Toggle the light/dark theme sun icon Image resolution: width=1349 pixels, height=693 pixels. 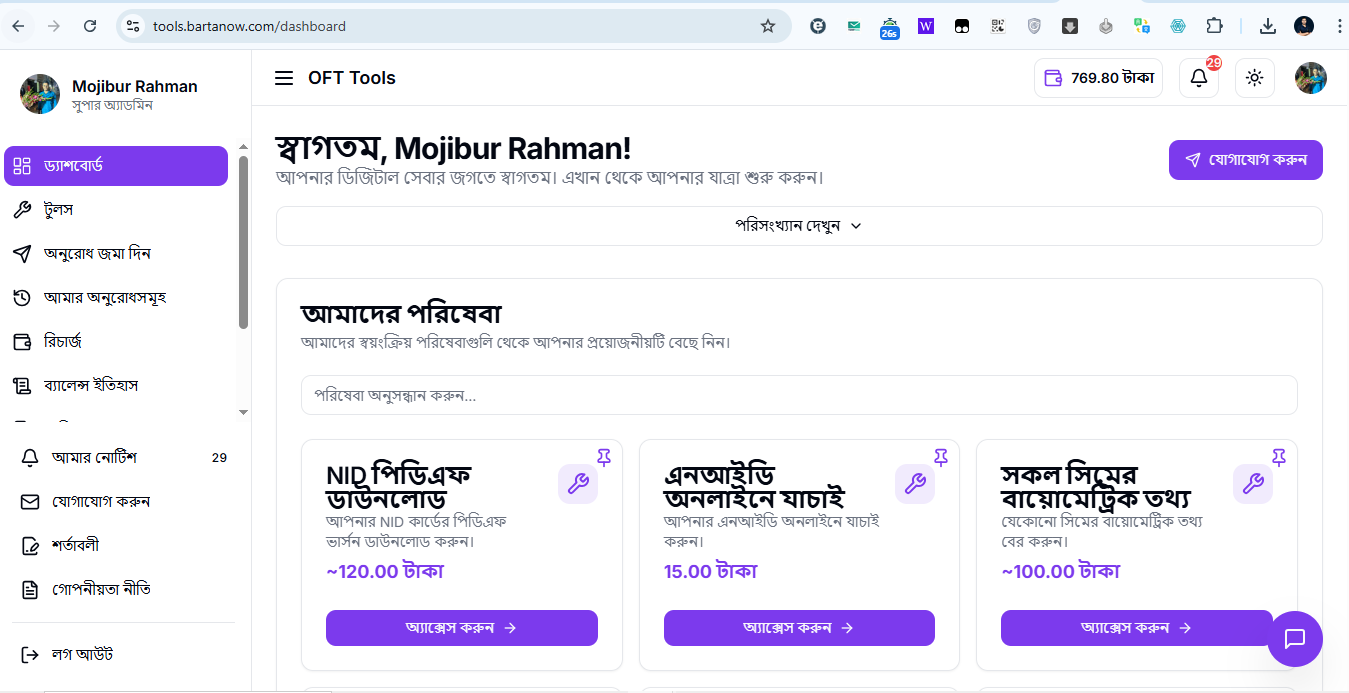point(1255,78)
